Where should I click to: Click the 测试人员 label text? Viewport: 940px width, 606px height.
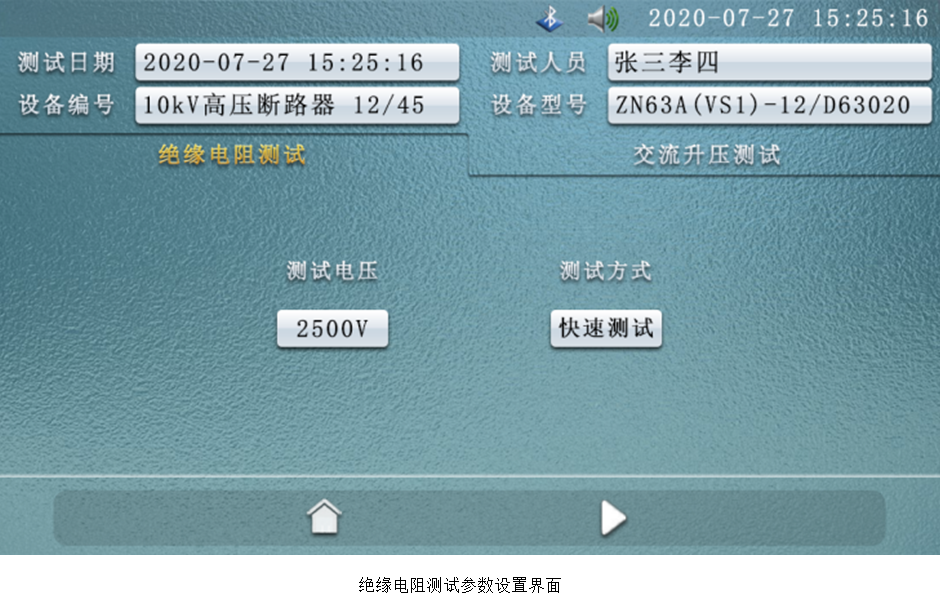[538, 63]
